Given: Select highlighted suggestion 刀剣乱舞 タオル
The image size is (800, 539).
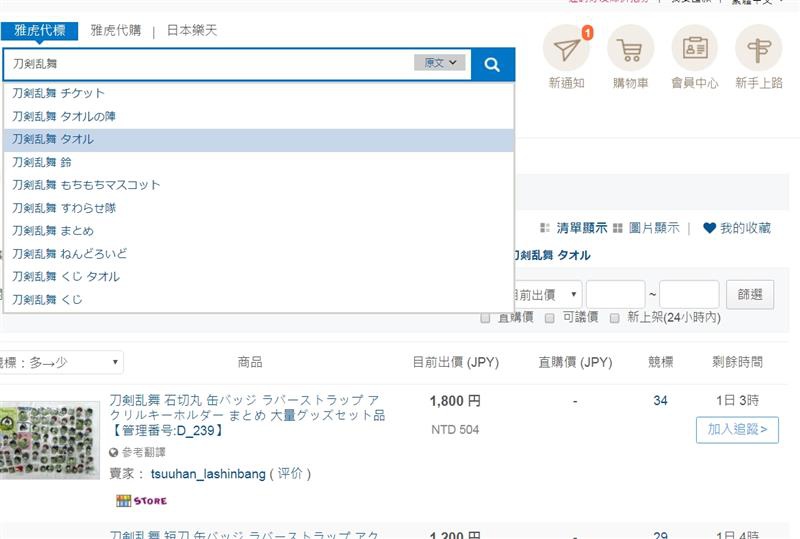Looking at the screenshot, I should pyautogui.click(x=258, y=140).
